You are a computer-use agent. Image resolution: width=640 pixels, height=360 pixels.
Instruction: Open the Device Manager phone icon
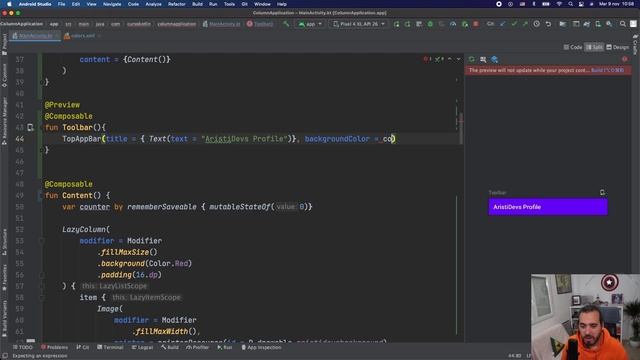[x=598, y=24]
